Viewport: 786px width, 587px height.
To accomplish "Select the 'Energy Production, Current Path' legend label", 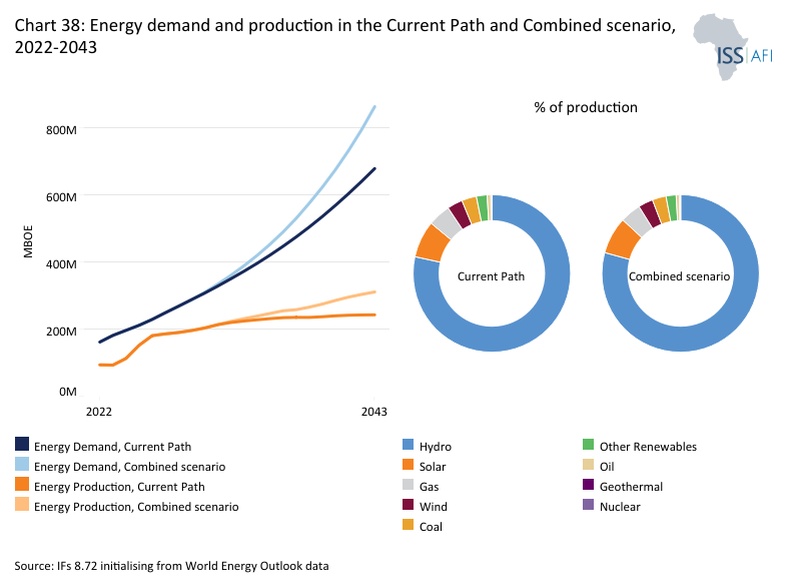I will (119, 487).
